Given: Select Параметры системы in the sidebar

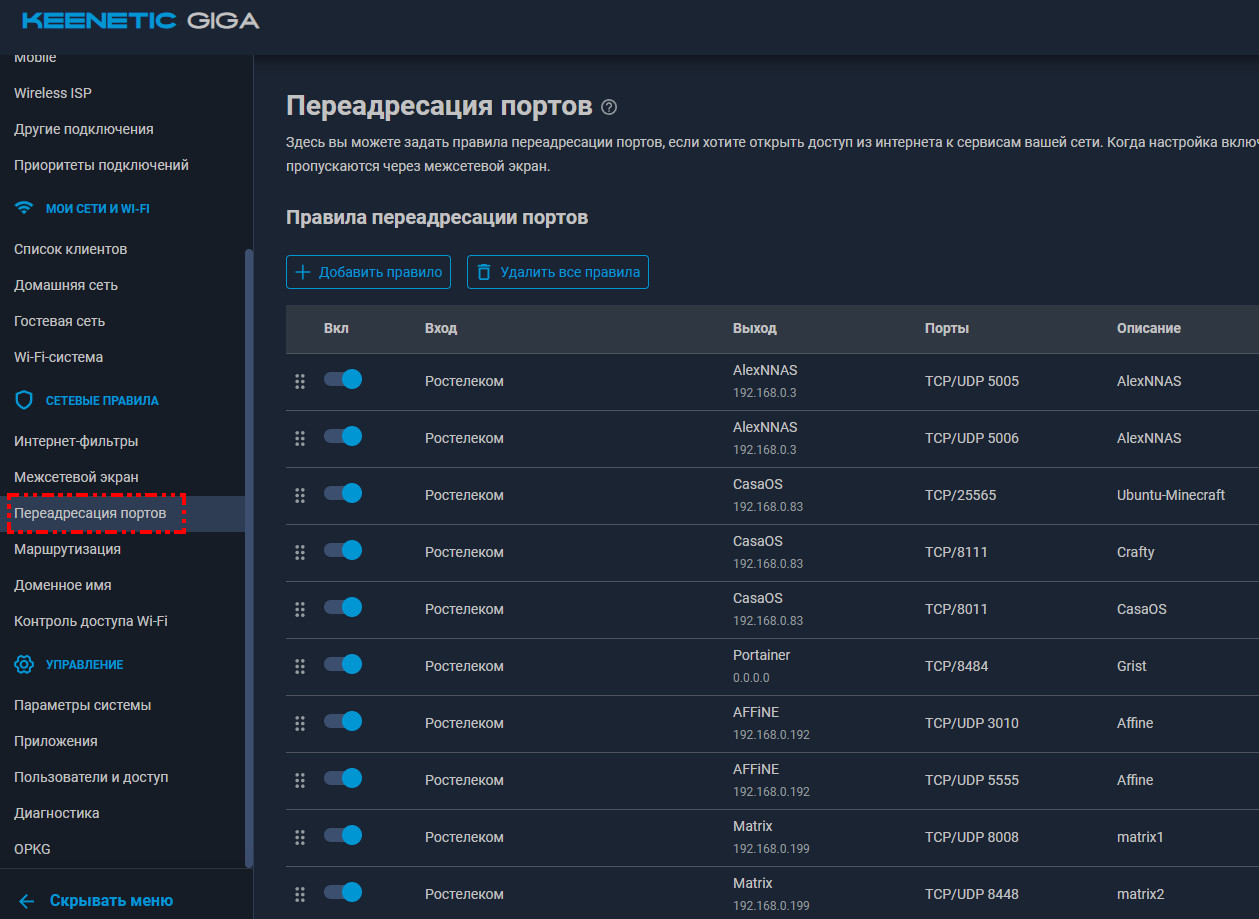Looking at the screenshot, I should [x=82, y=705].
